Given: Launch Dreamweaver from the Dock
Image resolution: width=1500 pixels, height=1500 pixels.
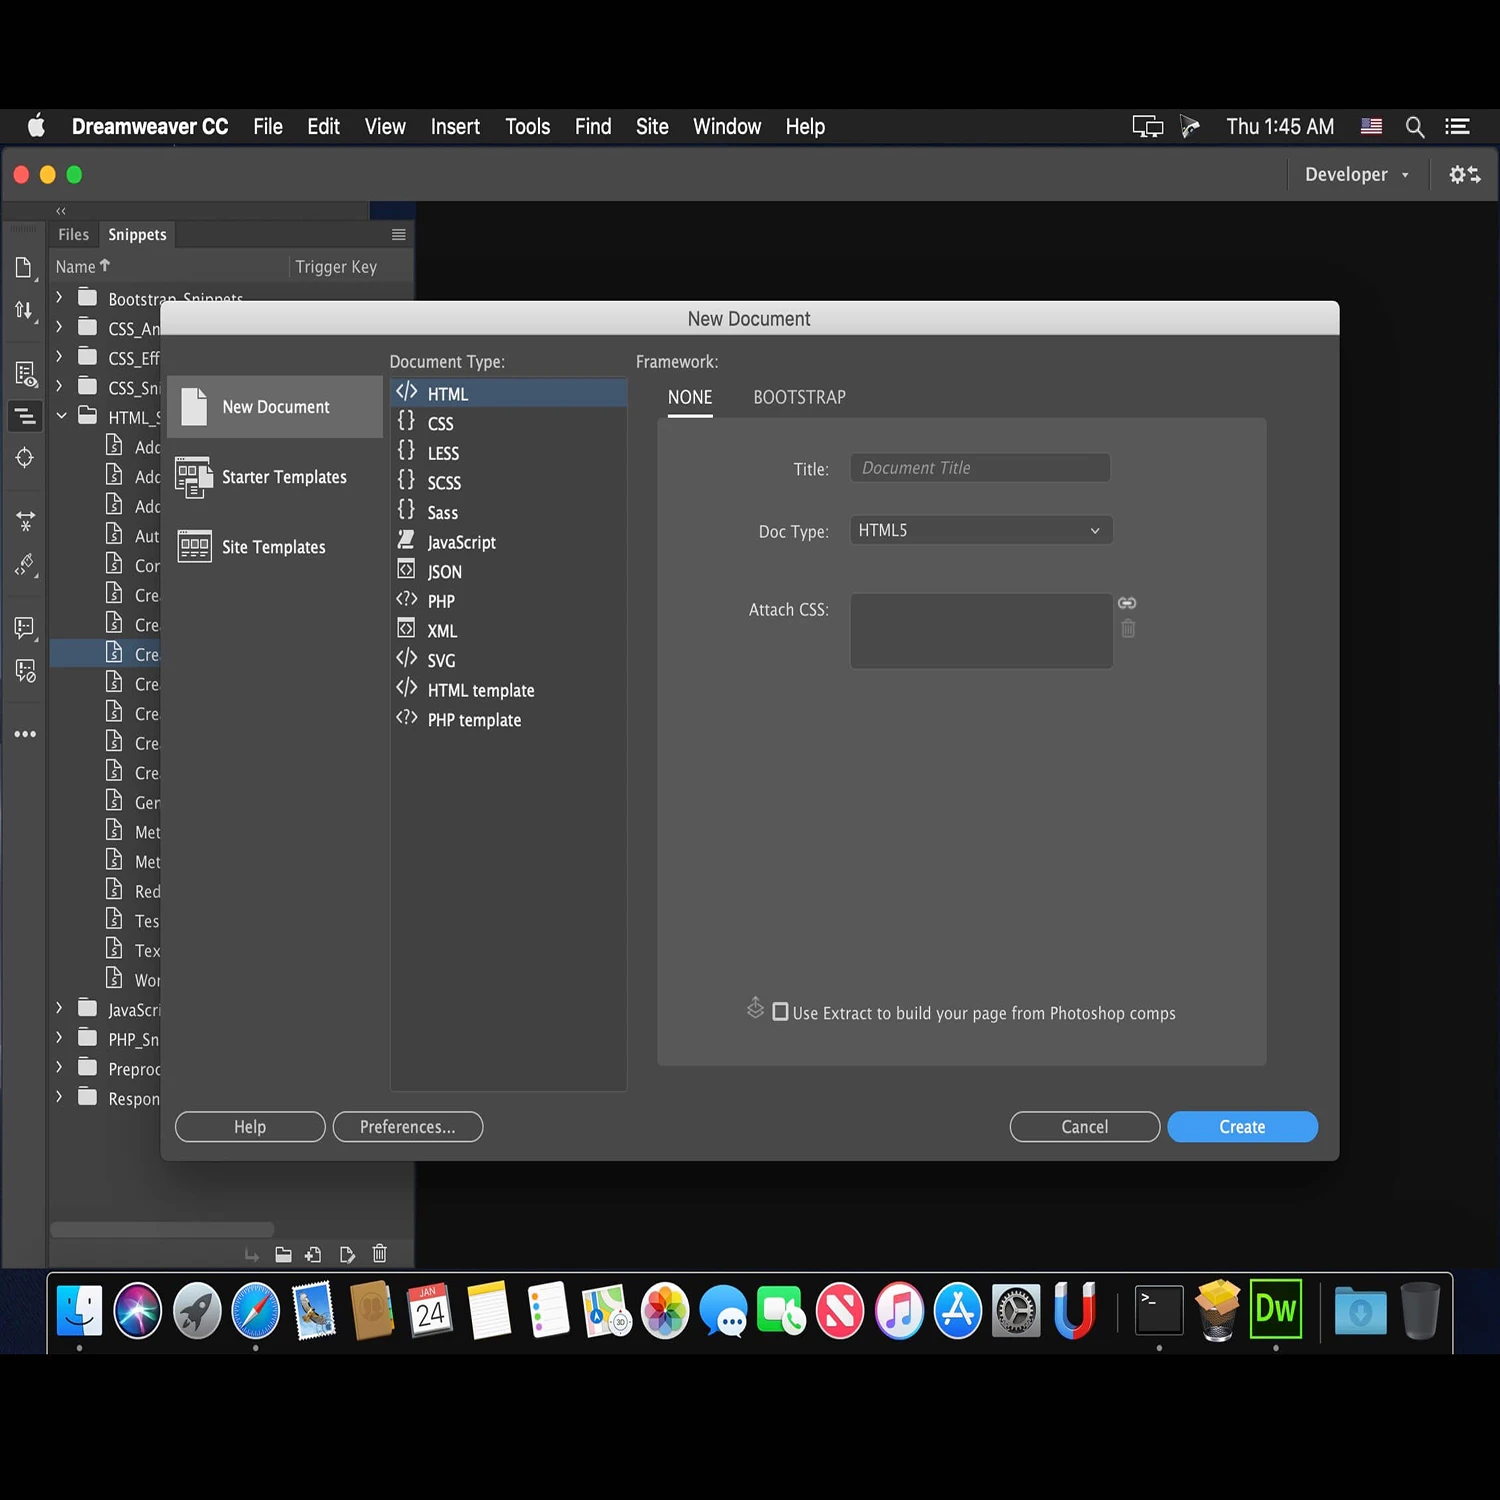Looking at the screenshot, I should click(1276, 1309).
